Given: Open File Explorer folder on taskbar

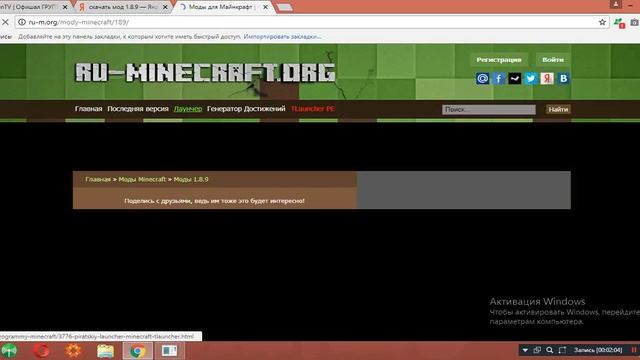Looking at the screenshot, I should 105,351.
